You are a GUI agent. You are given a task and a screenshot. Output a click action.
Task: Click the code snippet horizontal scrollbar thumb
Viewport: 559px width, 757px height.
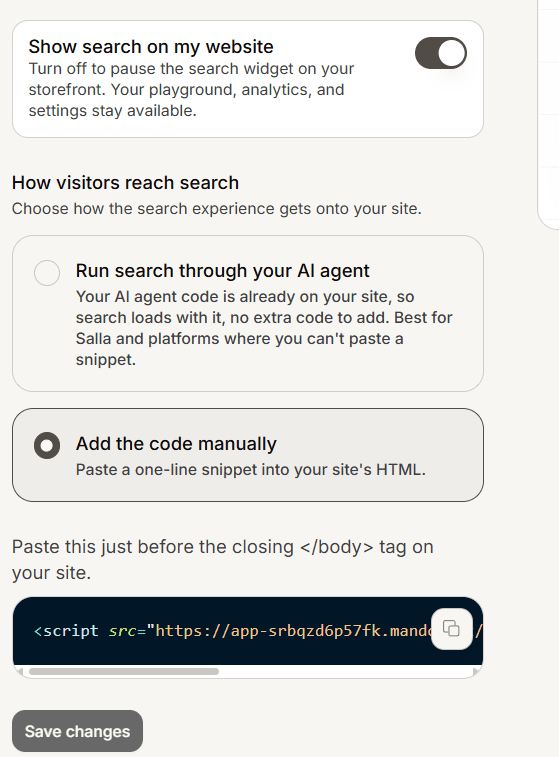pyautogui.click(x=124, y=672)
